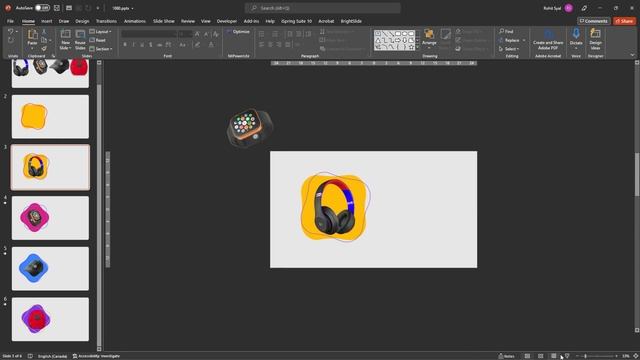Click the Share button
Image resolution: width=640 pixels, height=360 pixels.
tap(624, 21)
